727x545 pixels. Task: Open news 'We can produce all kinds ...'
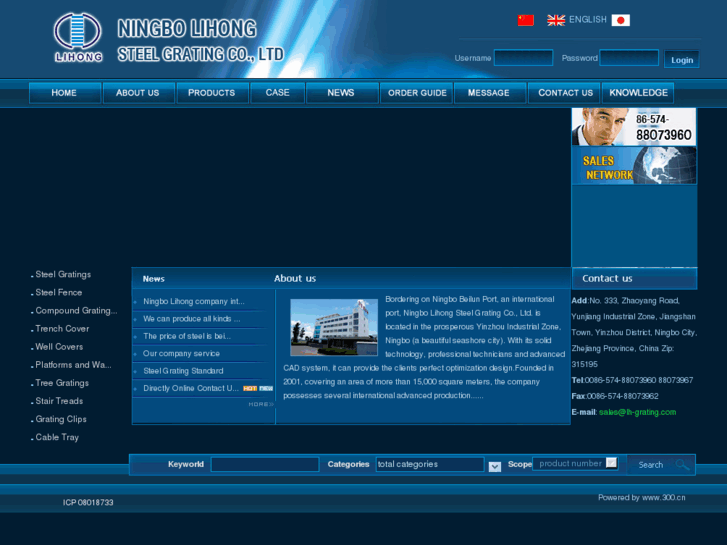click(191, 319)
